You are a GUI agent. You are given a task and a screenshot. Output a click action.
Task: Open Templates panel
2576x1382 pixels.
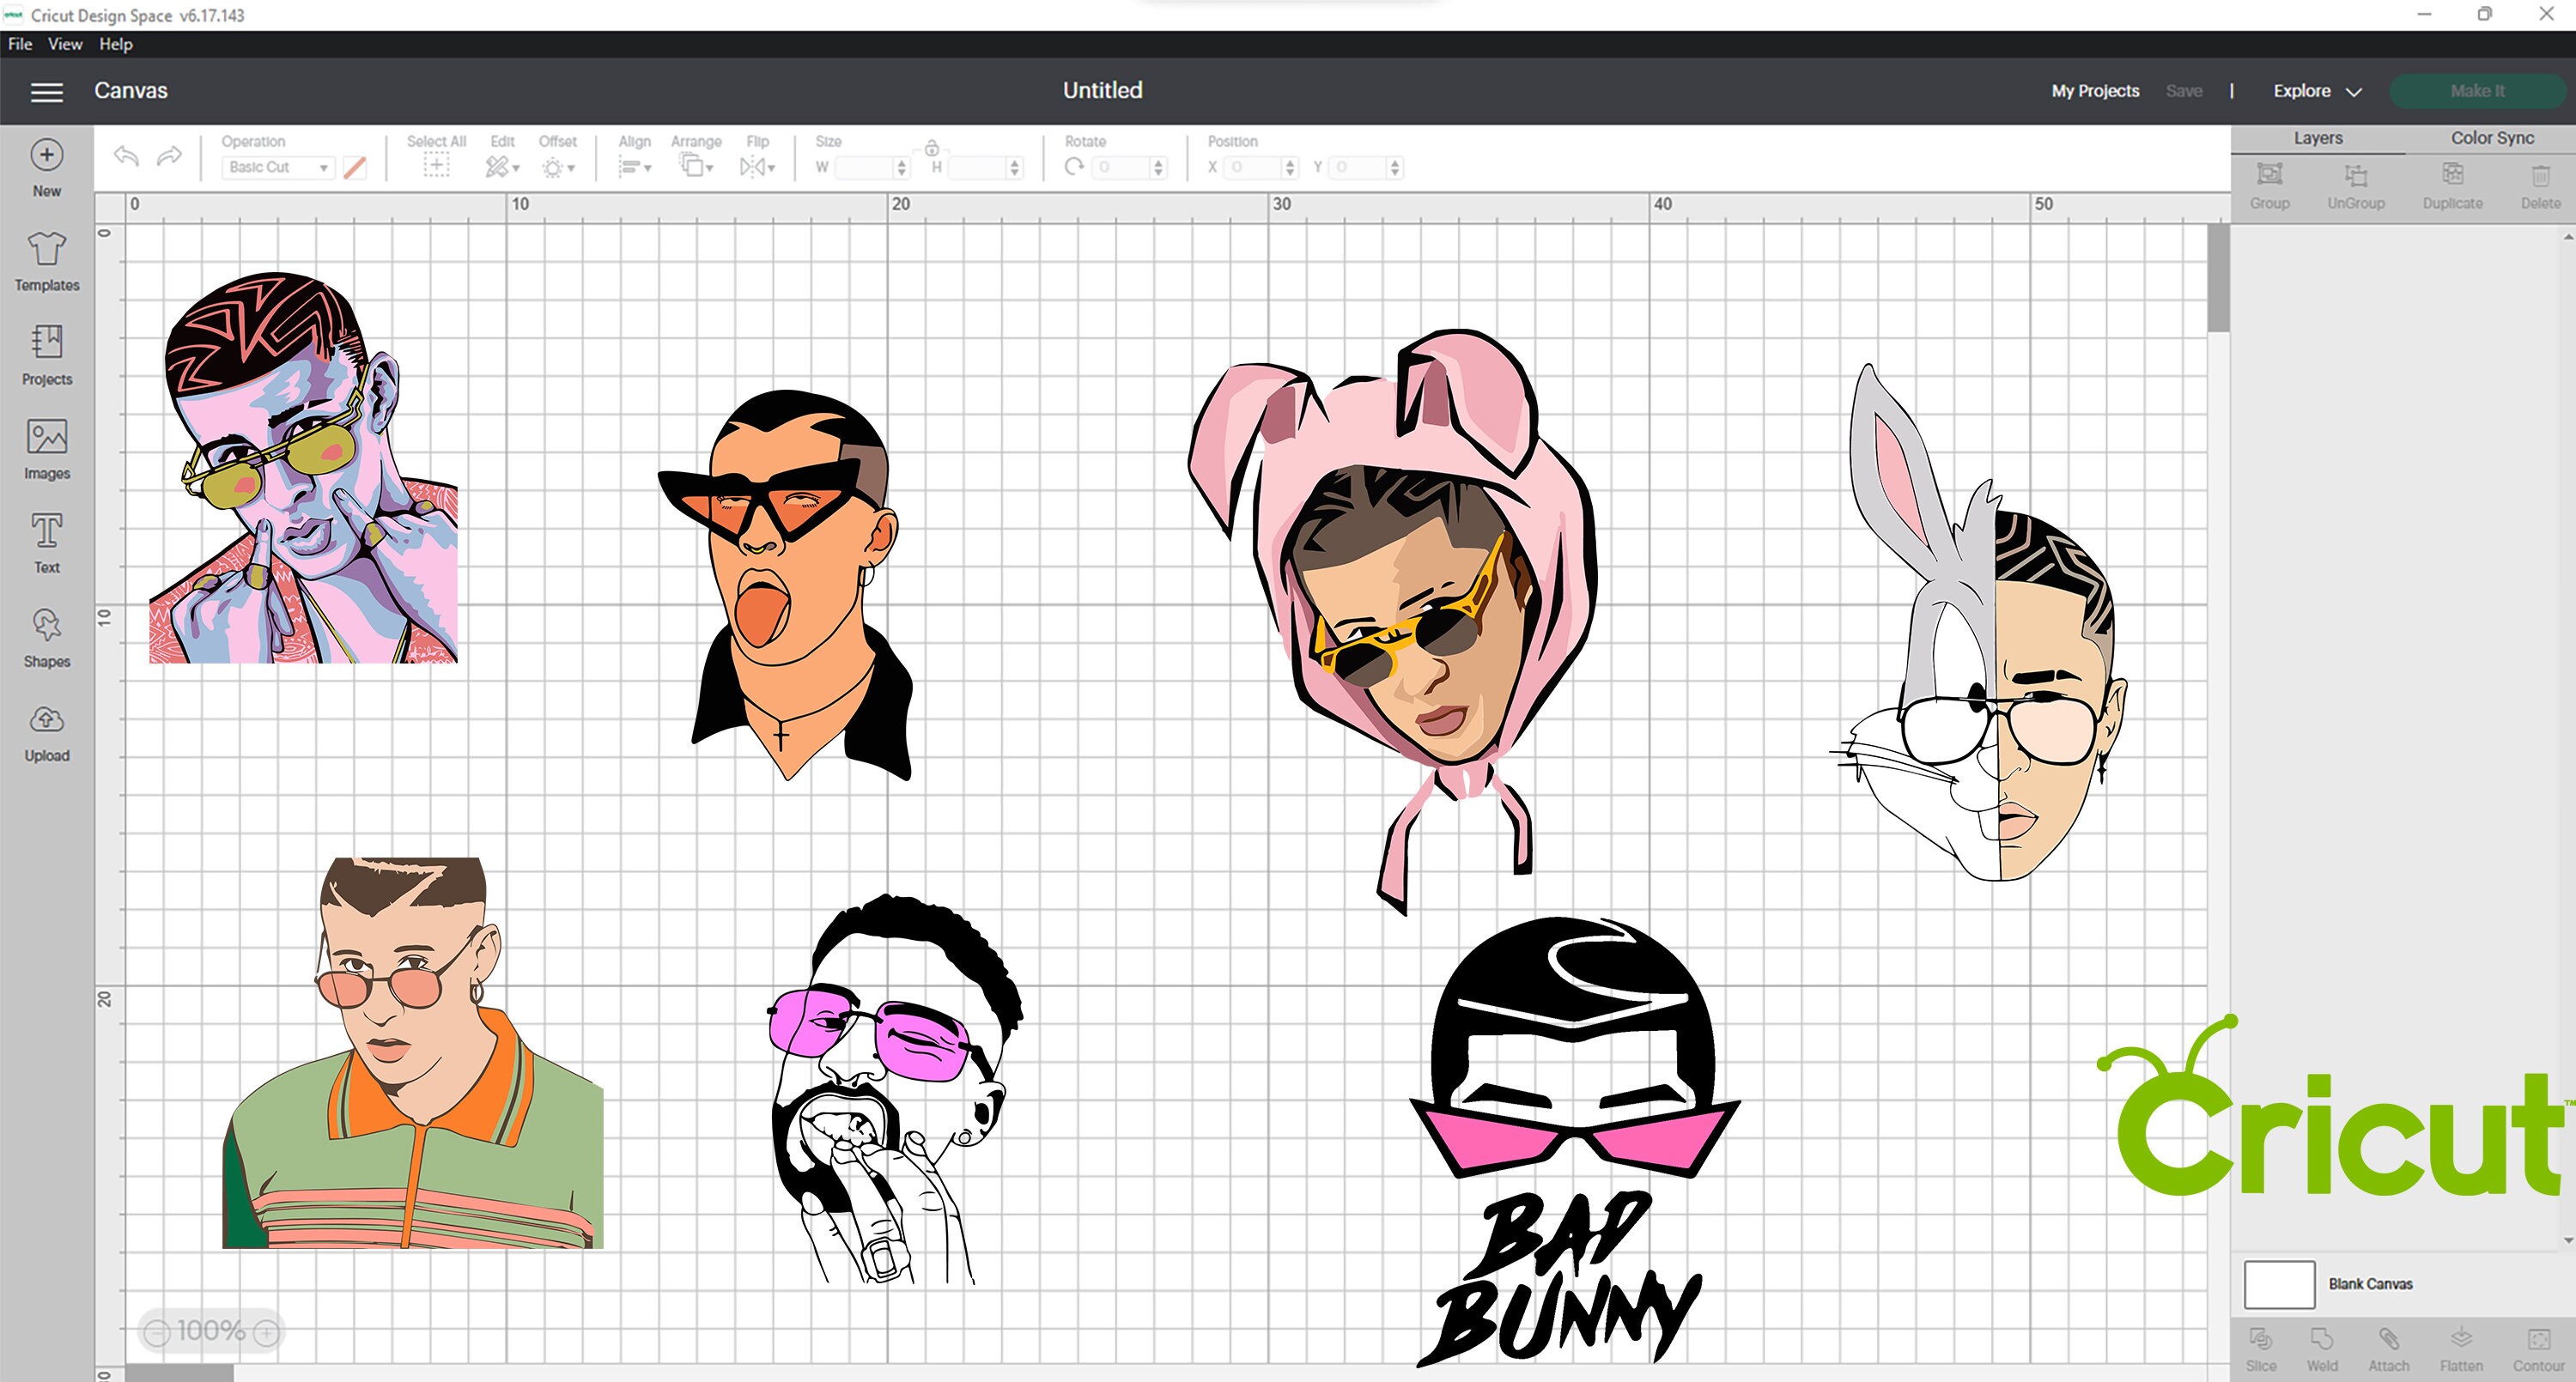[x=46, y=262]
